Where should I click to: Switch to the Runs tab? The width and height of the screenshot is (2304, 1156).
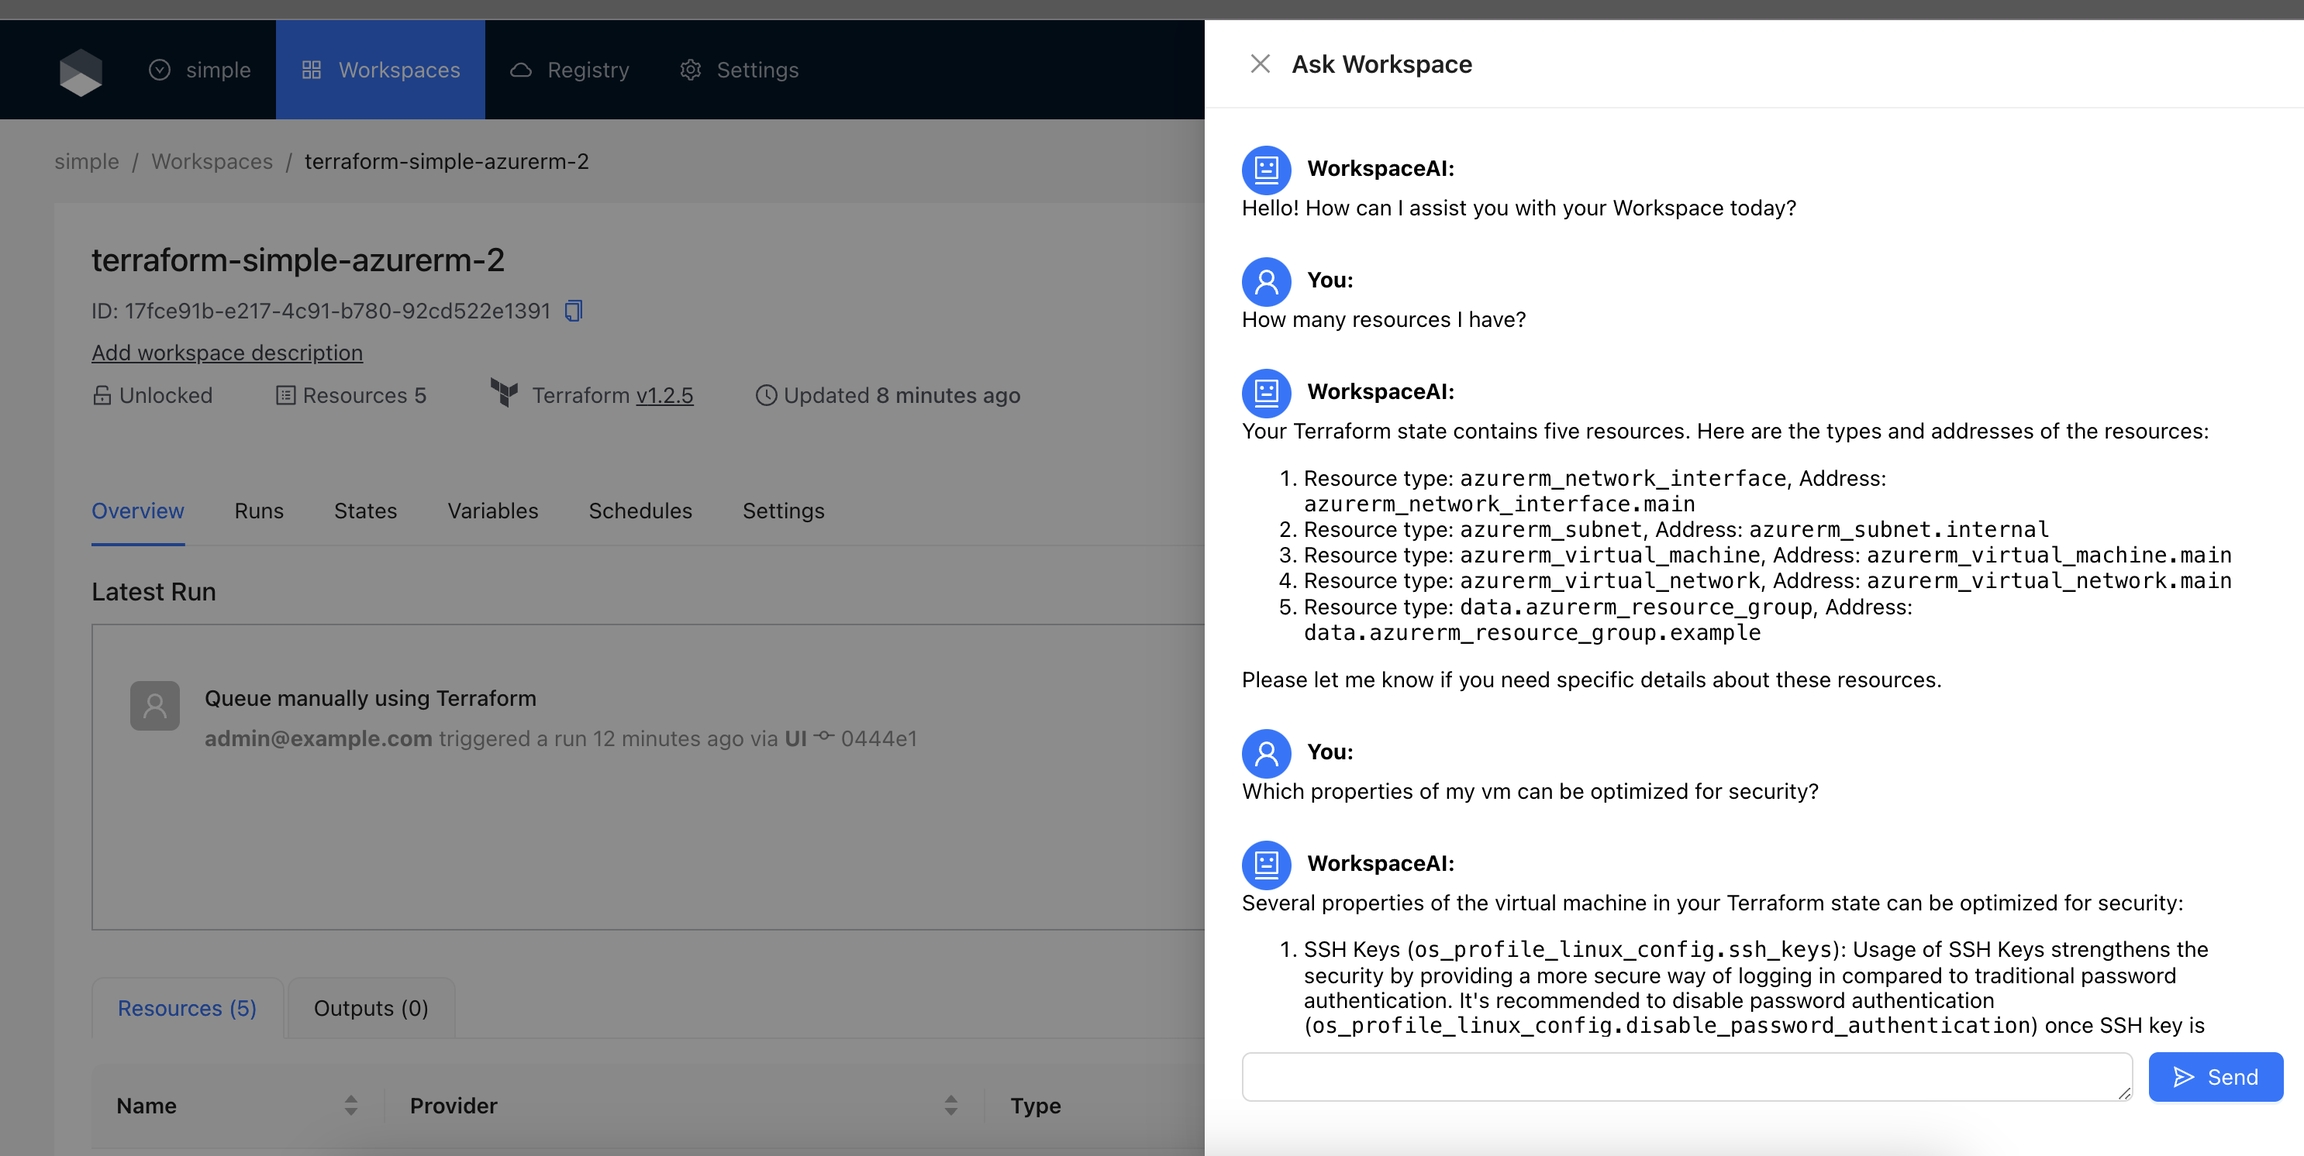(259, 511)
